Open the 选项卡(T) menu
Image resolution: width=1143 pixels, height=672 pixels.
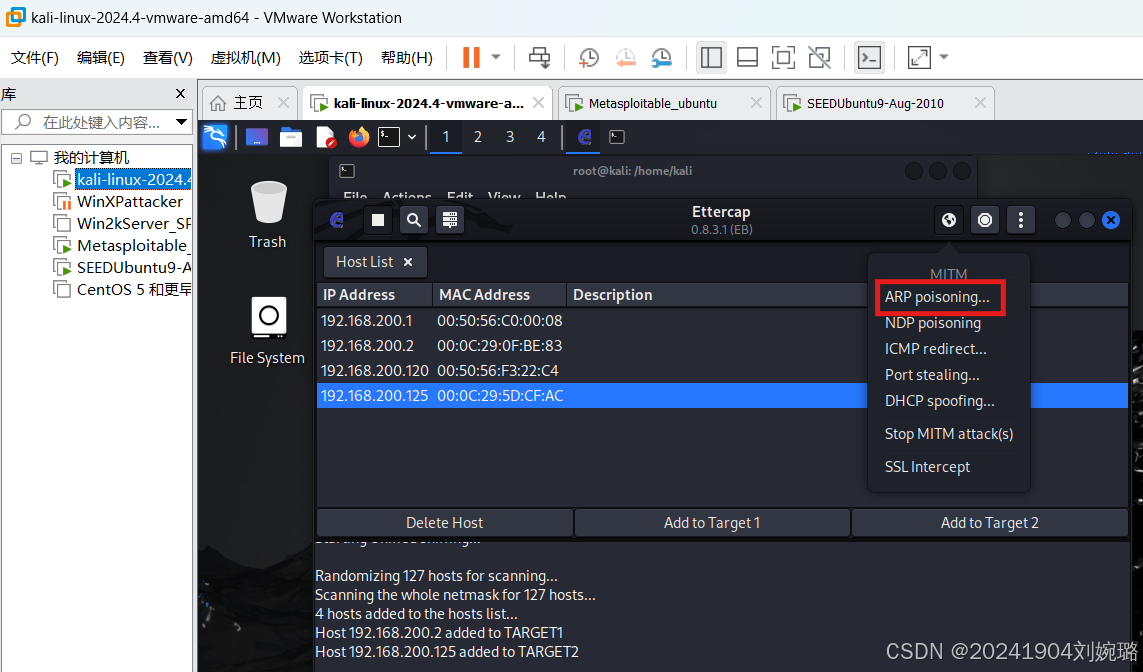click(x=330, y=58)
